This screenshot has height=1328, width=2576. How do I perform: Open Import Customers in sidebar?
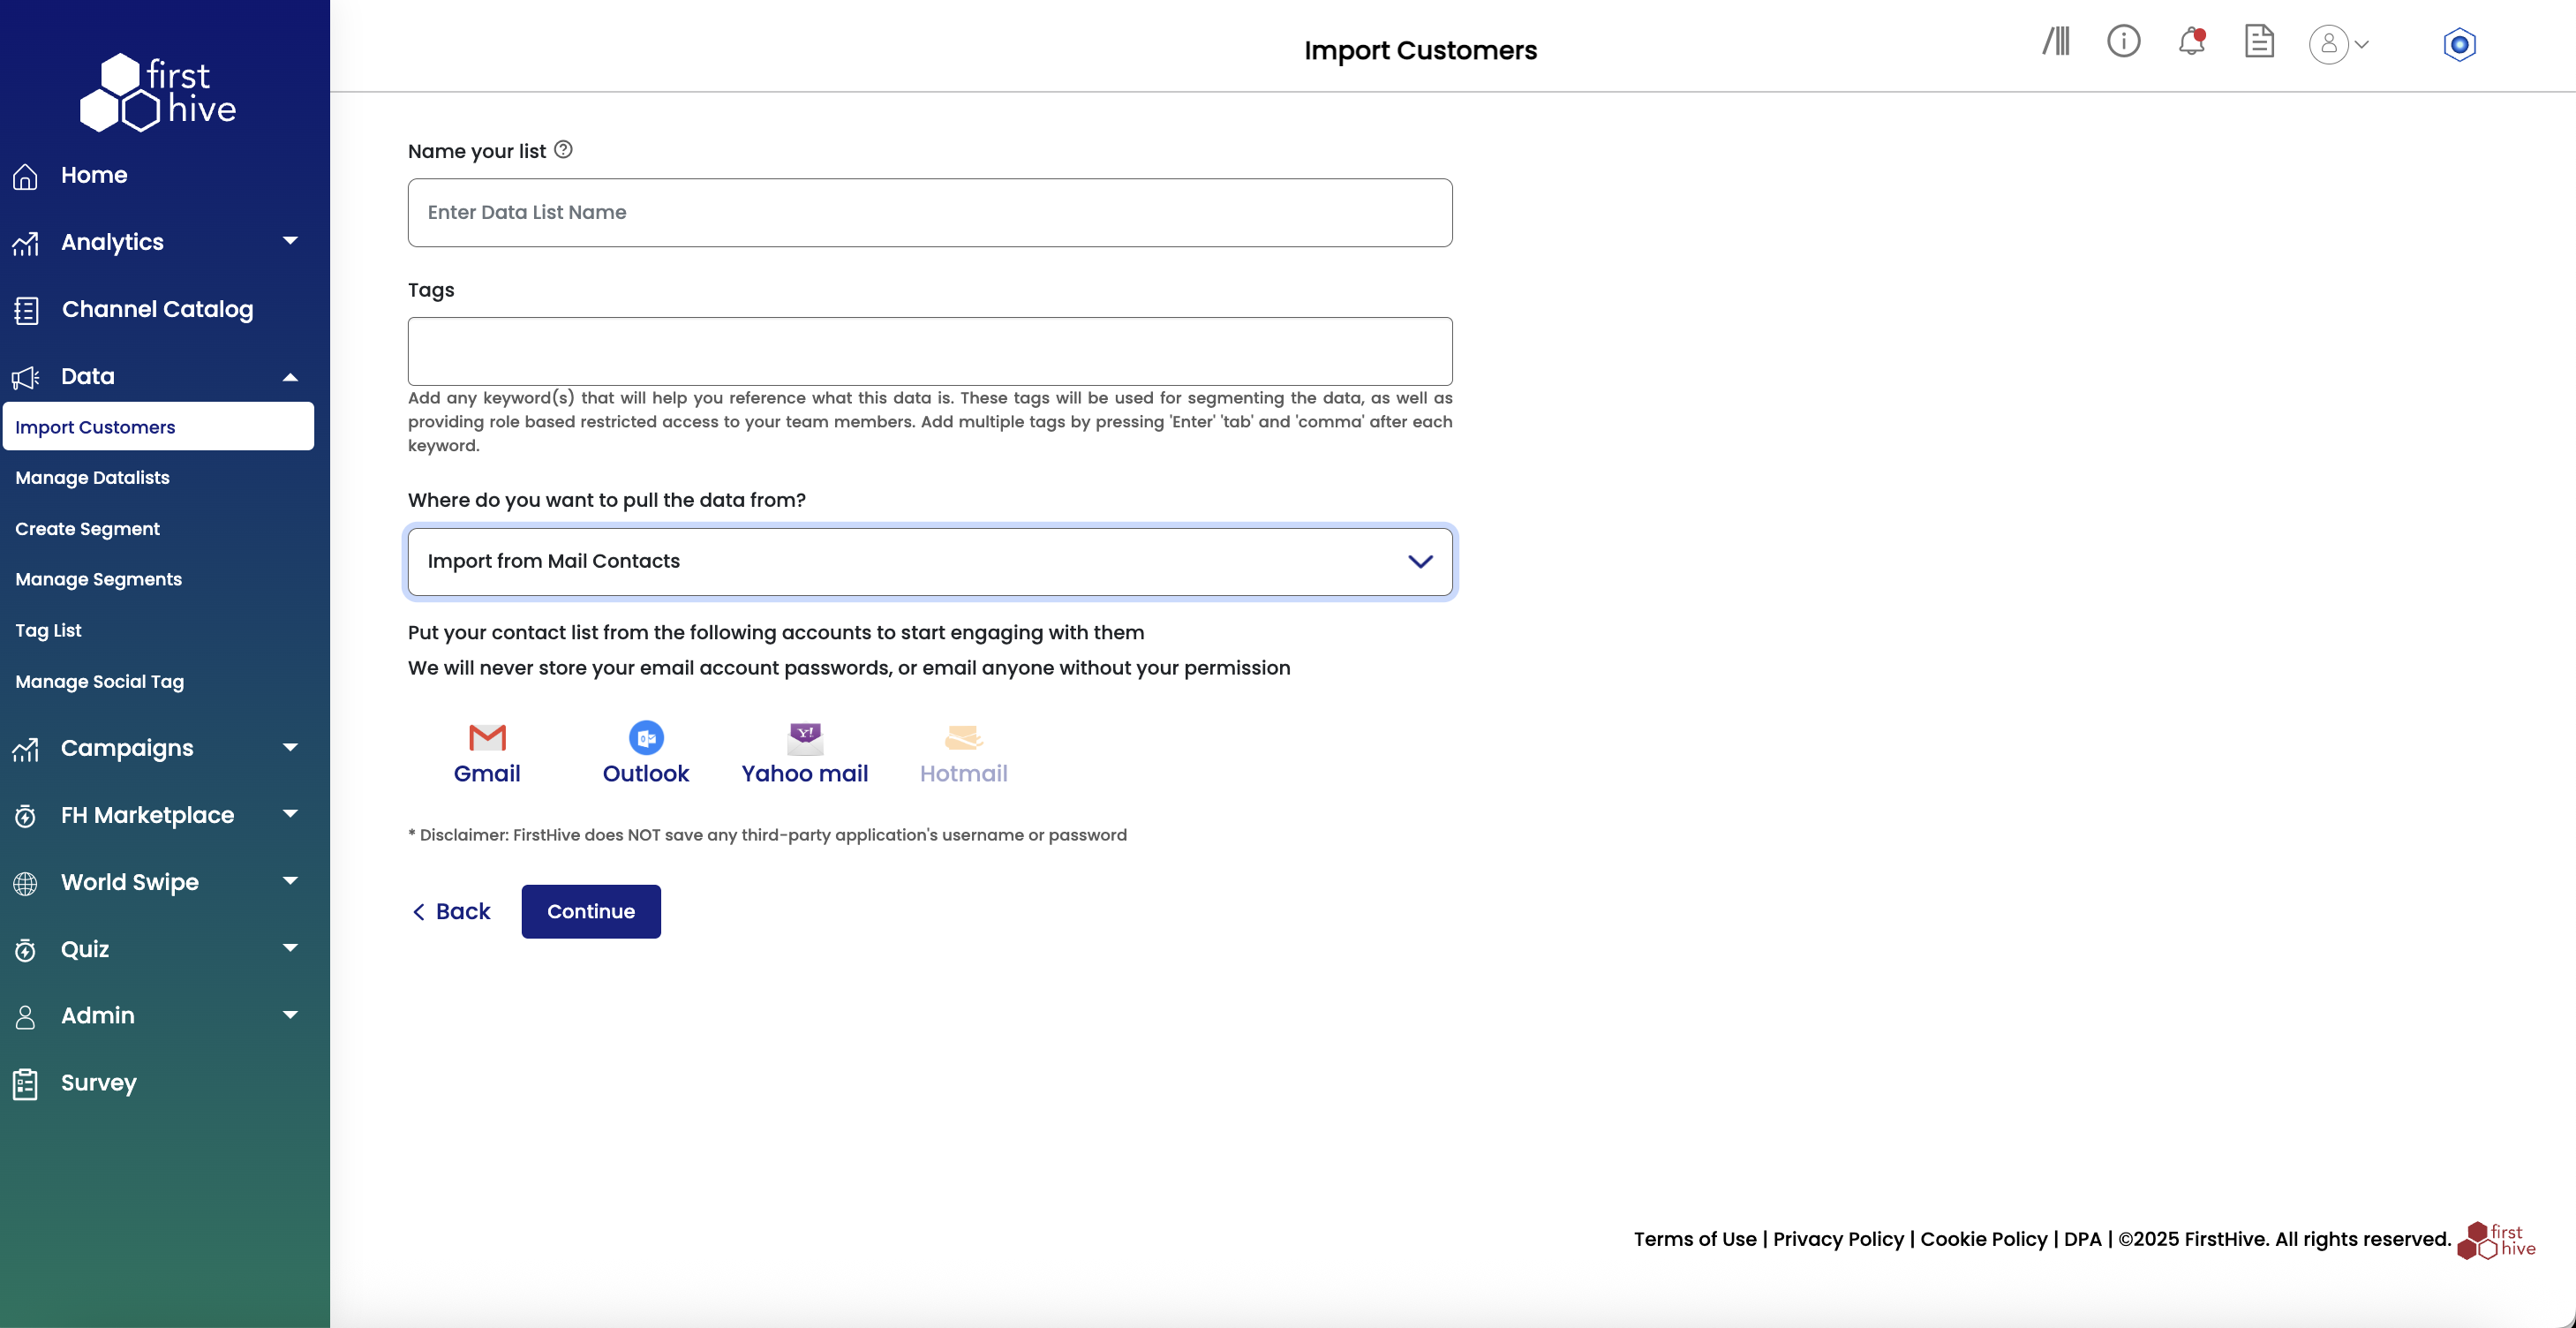click(x=158, y=427)
